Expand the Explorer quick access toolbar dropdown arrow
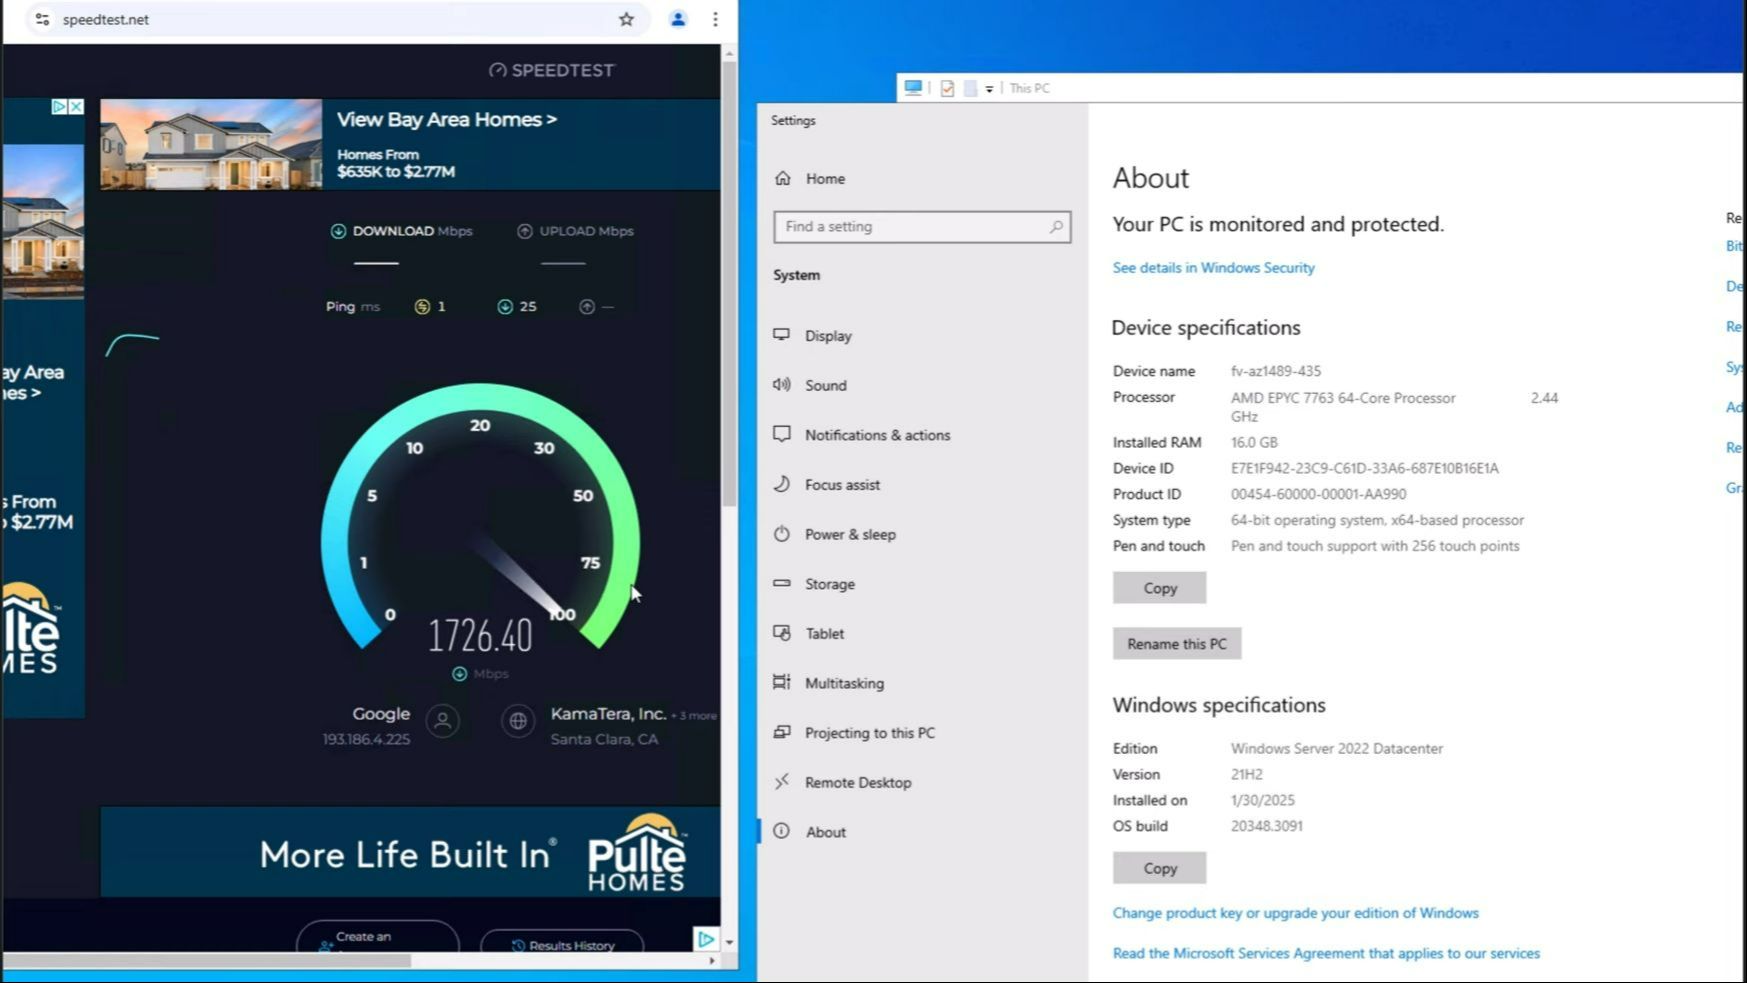This screenshot has height=983, width=1747. [x=989, y=89]
